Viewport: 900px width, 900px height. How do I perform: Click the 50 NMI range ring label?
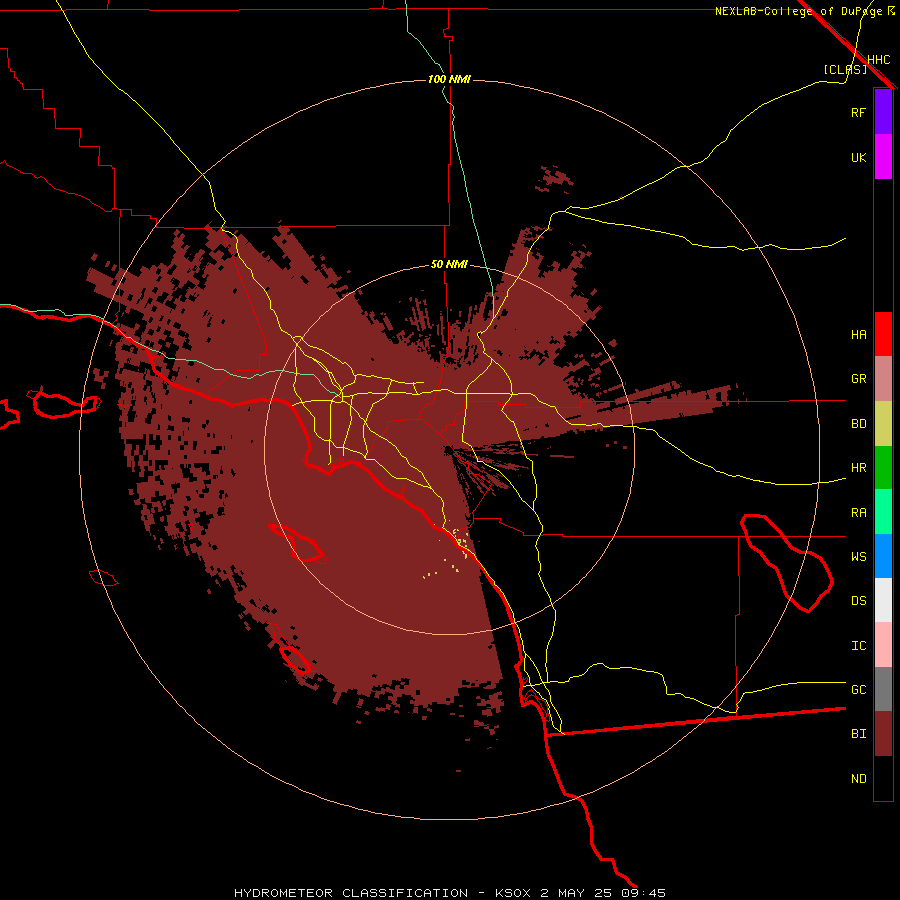click(x=449, y=264)
